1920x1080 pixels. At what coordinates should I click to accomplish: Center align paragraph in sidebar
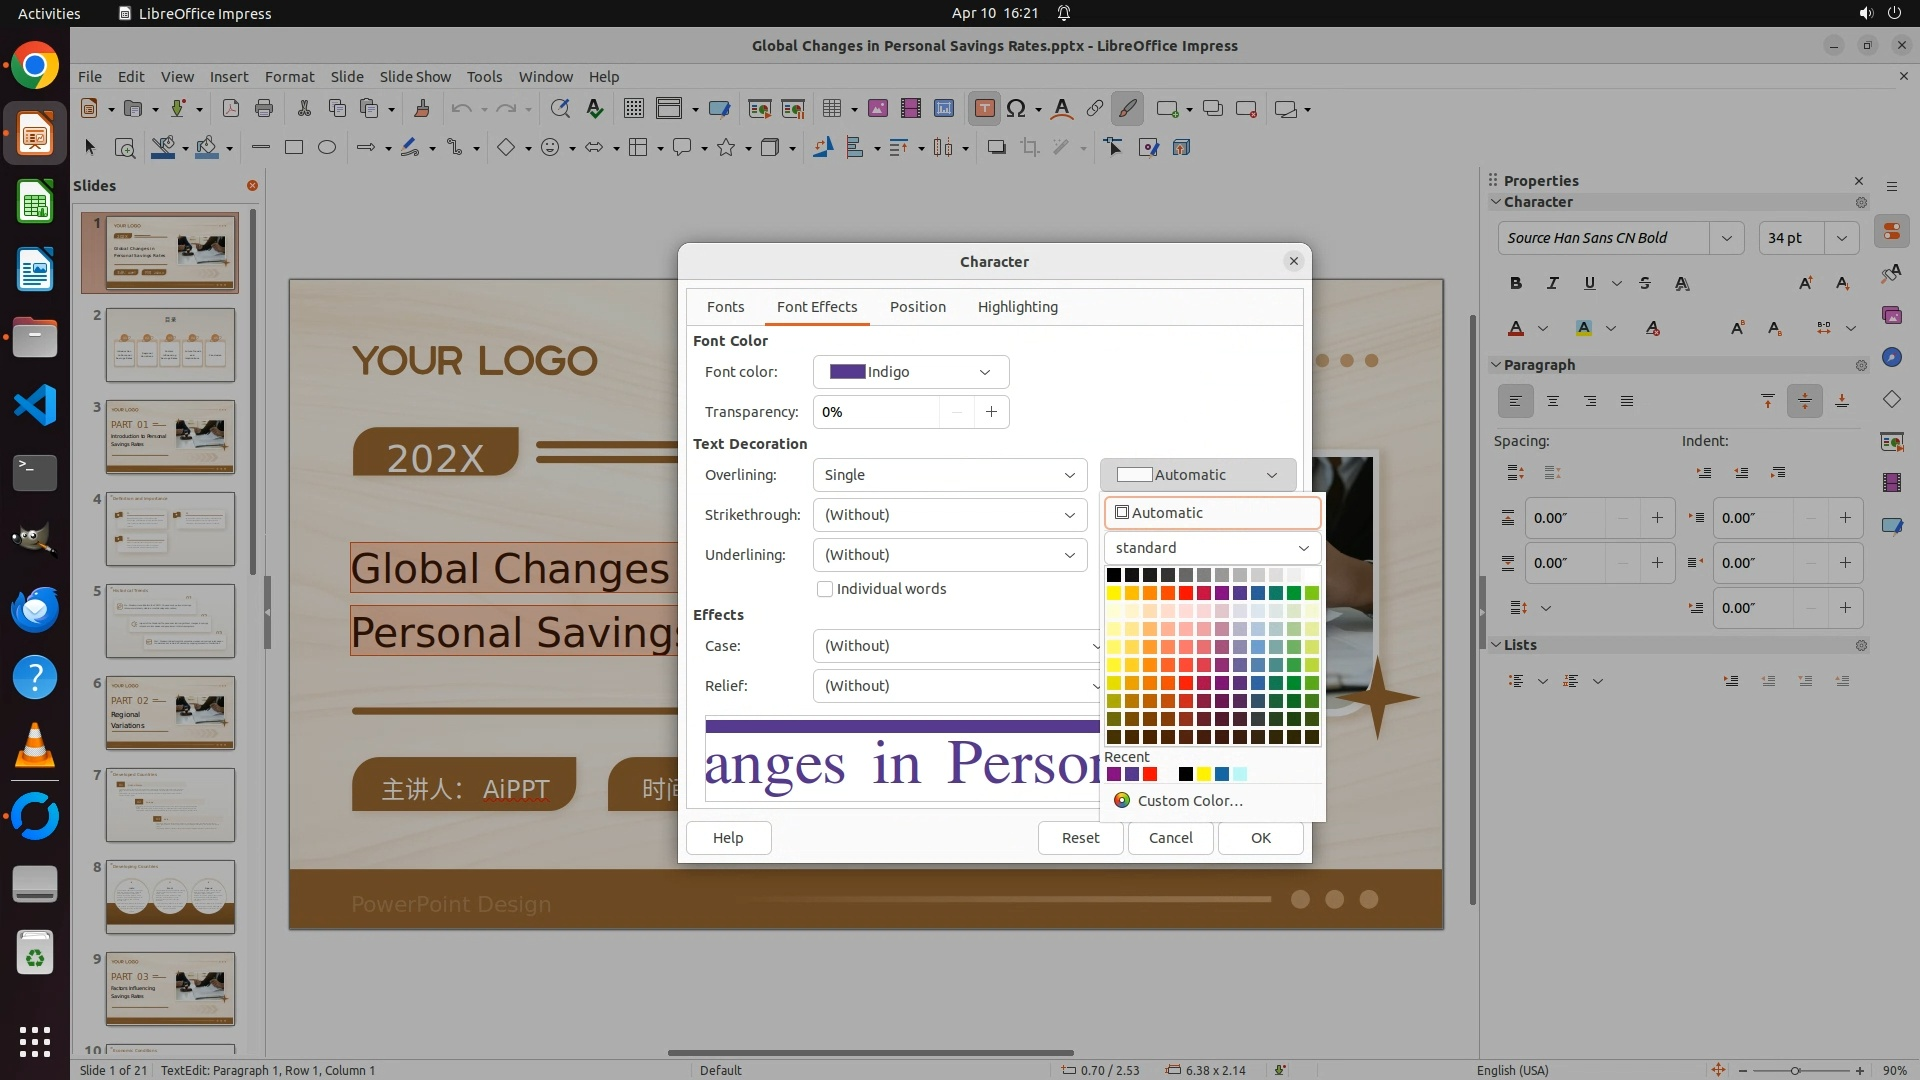[1553, 402]
